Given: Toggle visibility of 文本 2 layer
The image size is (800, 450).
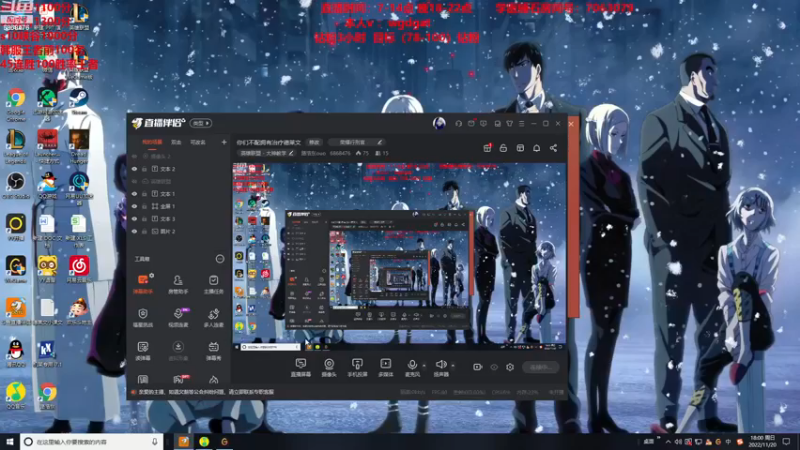Looking at the screenshot, I should click(x=135, y=169).
